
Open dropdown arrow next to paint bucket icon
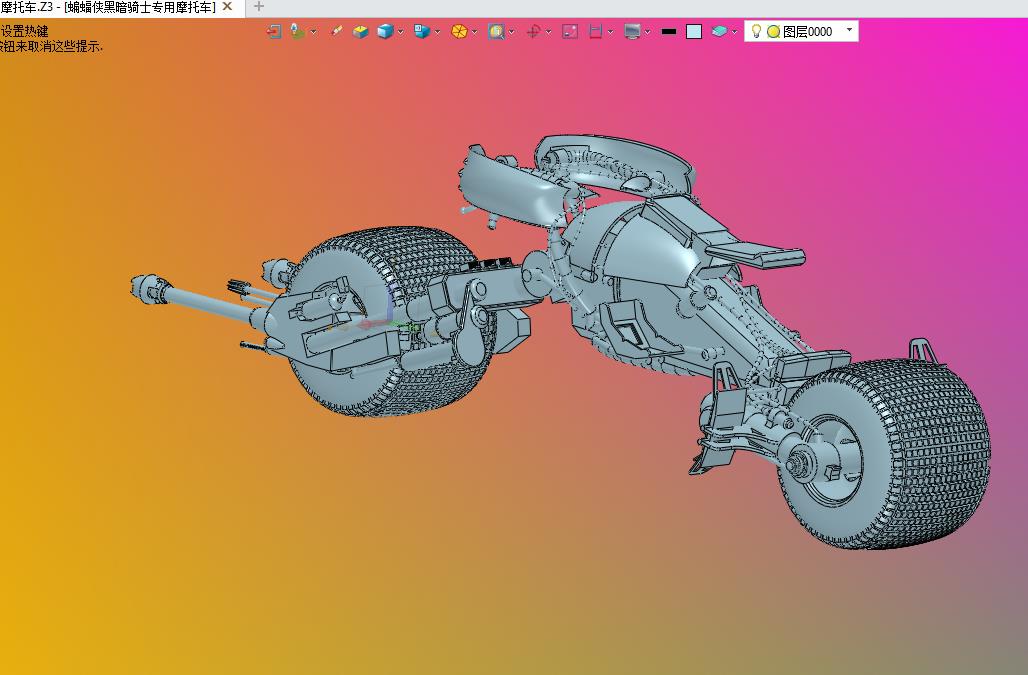pos(313,31)
